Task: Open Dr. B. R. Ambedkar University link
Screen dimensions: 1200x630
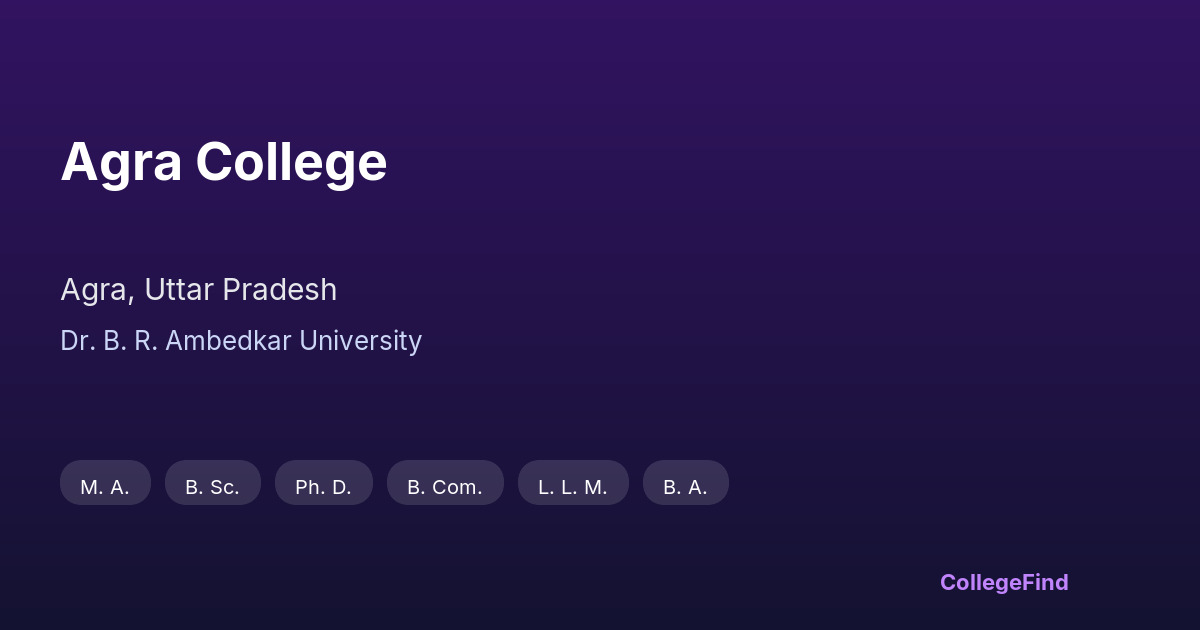Action: 241,341
